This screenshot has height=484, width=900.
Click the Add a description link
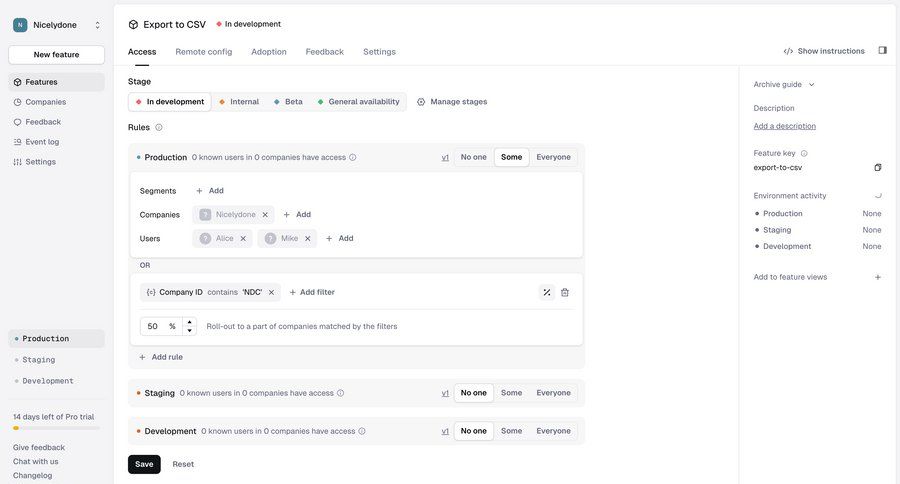coord(785,126)
